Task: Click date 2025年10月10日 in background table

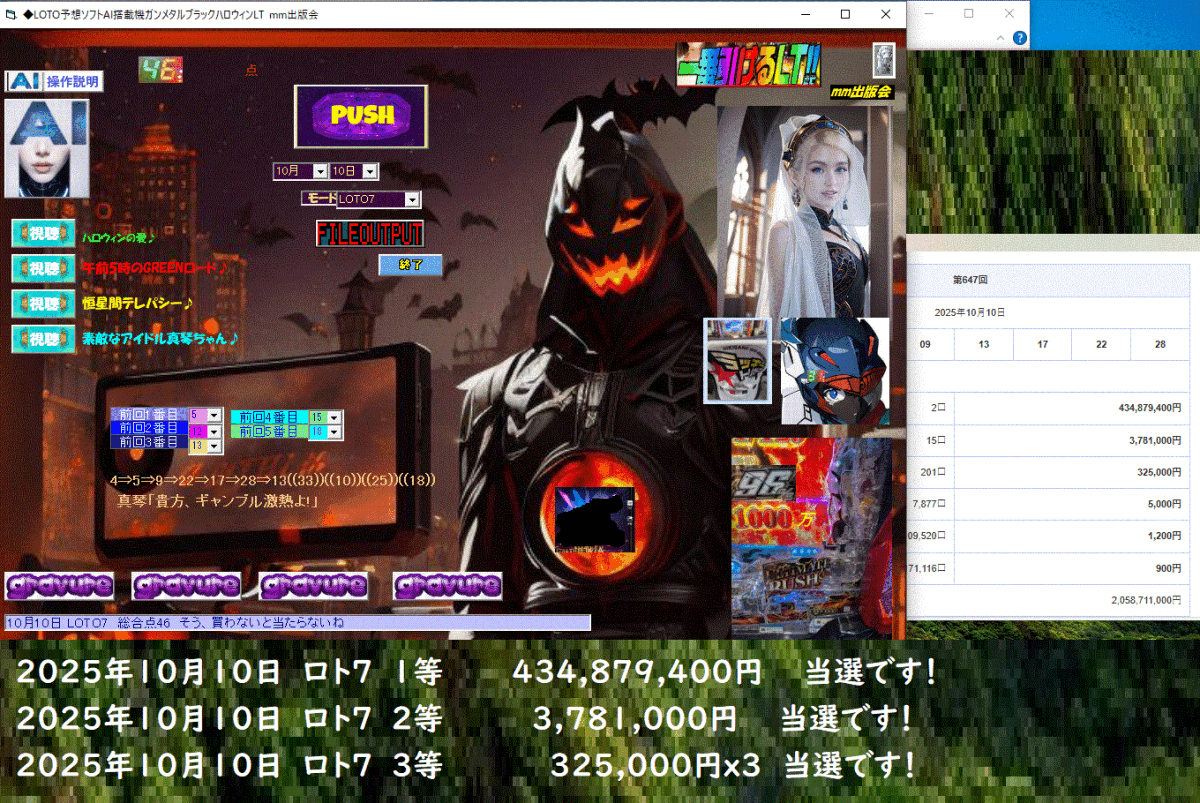Action: tap(970, 313)
